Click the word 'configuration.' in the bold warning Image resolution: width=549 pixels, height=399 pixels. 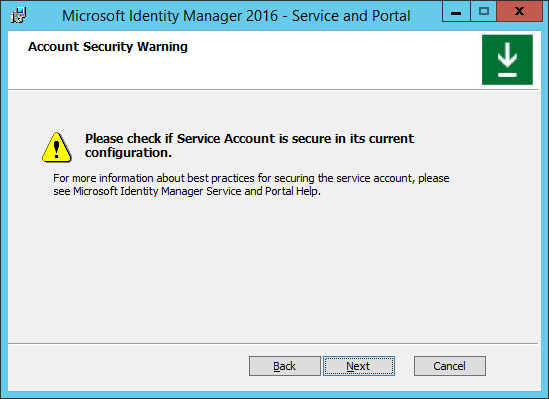(128, 153)
